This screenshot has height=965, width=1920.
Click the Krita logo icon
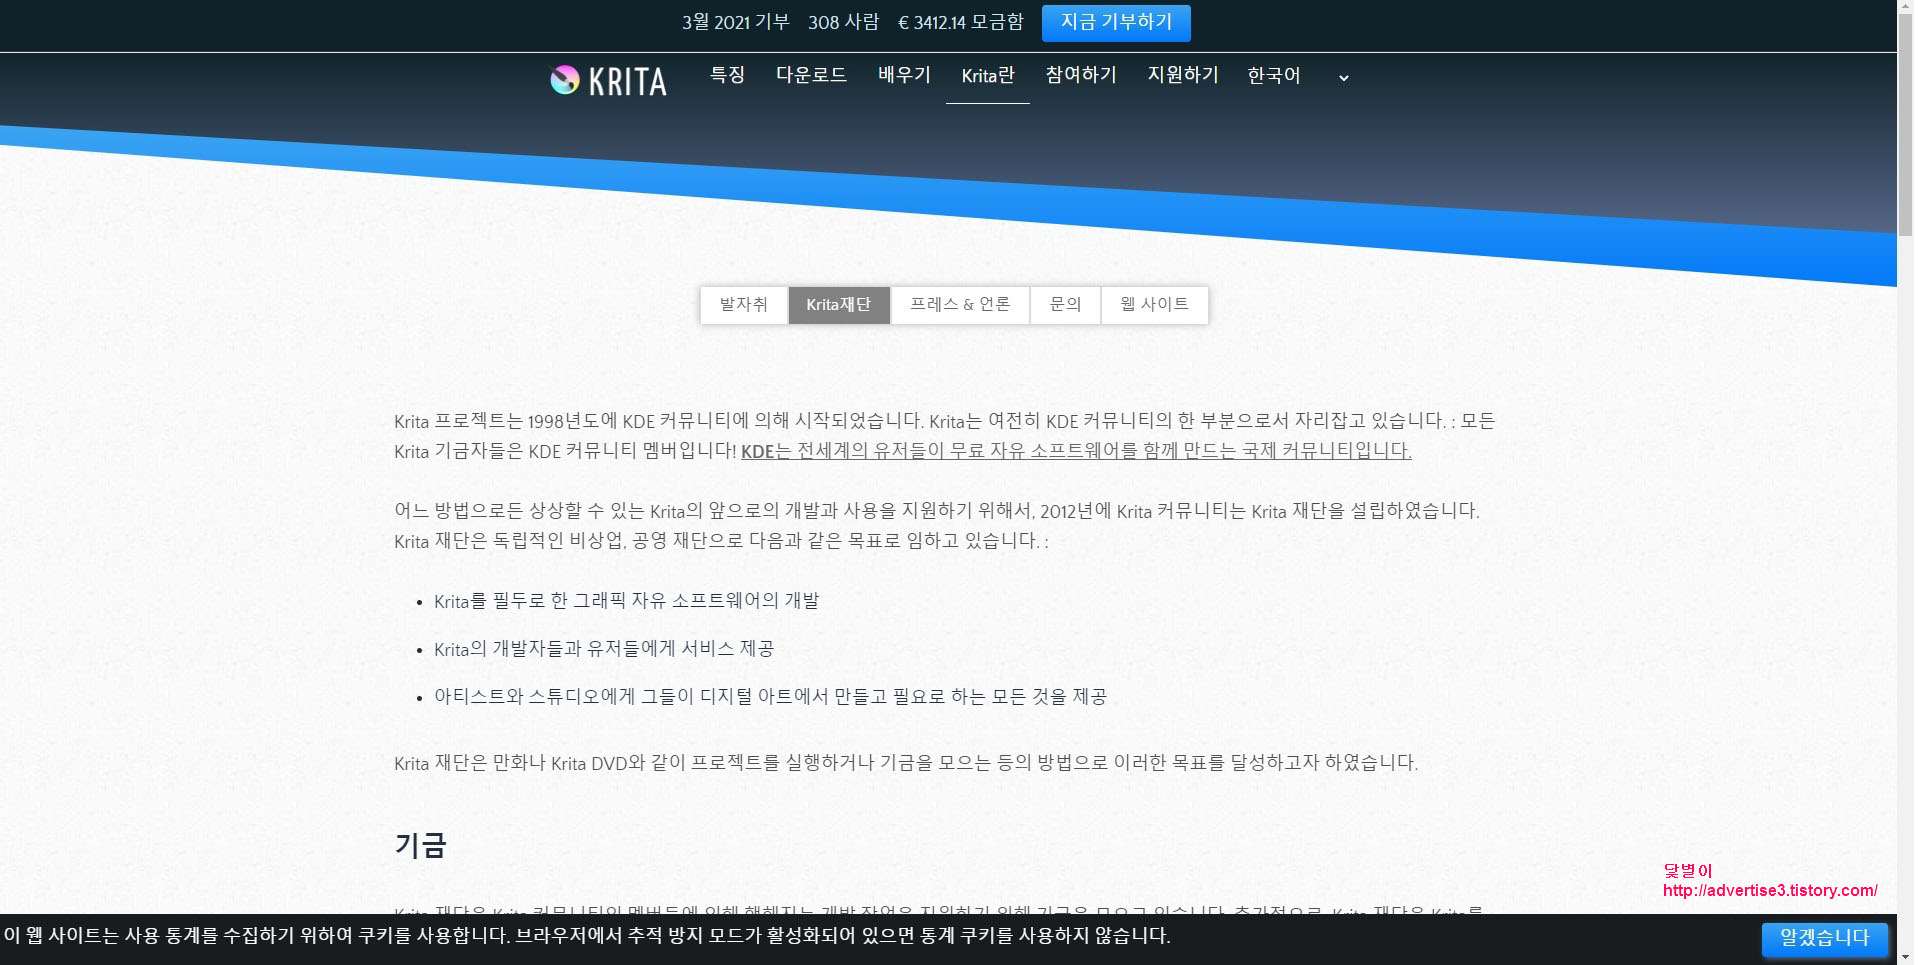[564, 79]
